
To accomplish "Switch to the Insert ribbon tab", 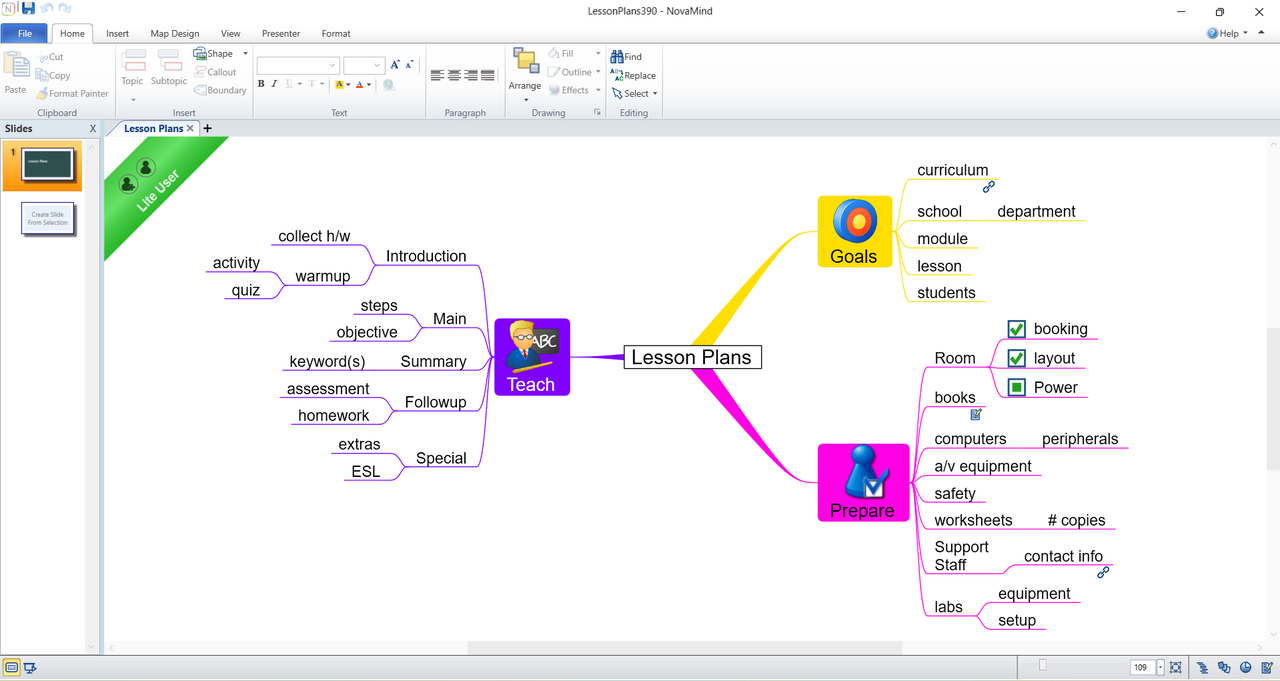I will [x=118, y=33].
